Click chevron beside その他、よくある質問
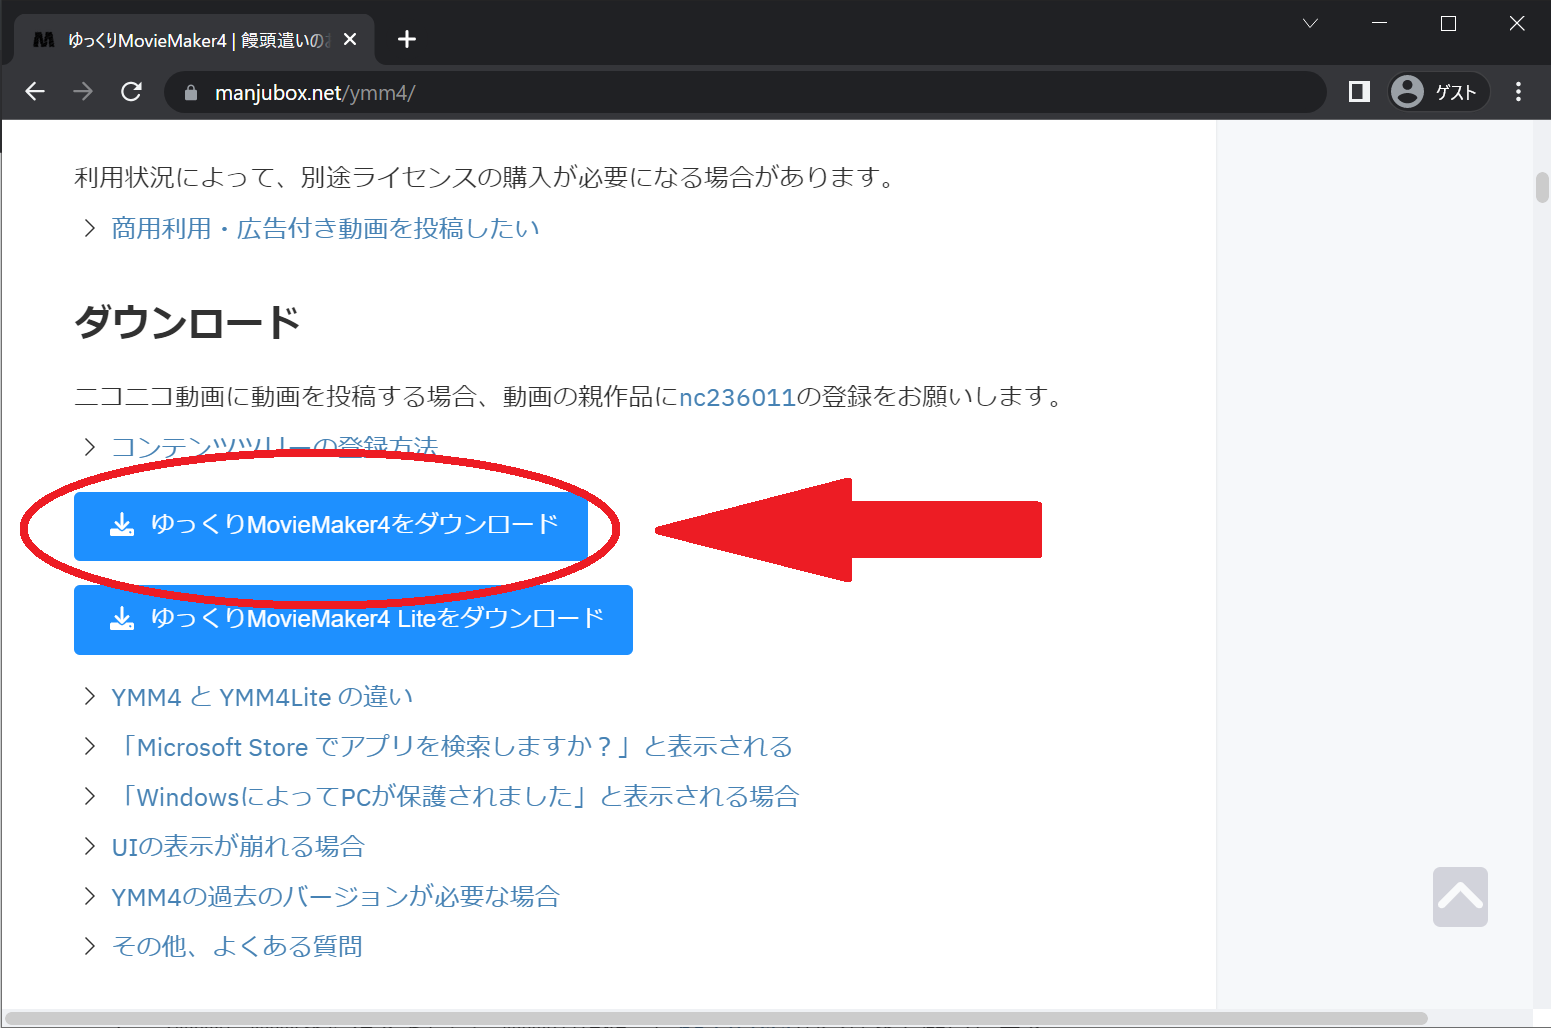 click(90, 947)
